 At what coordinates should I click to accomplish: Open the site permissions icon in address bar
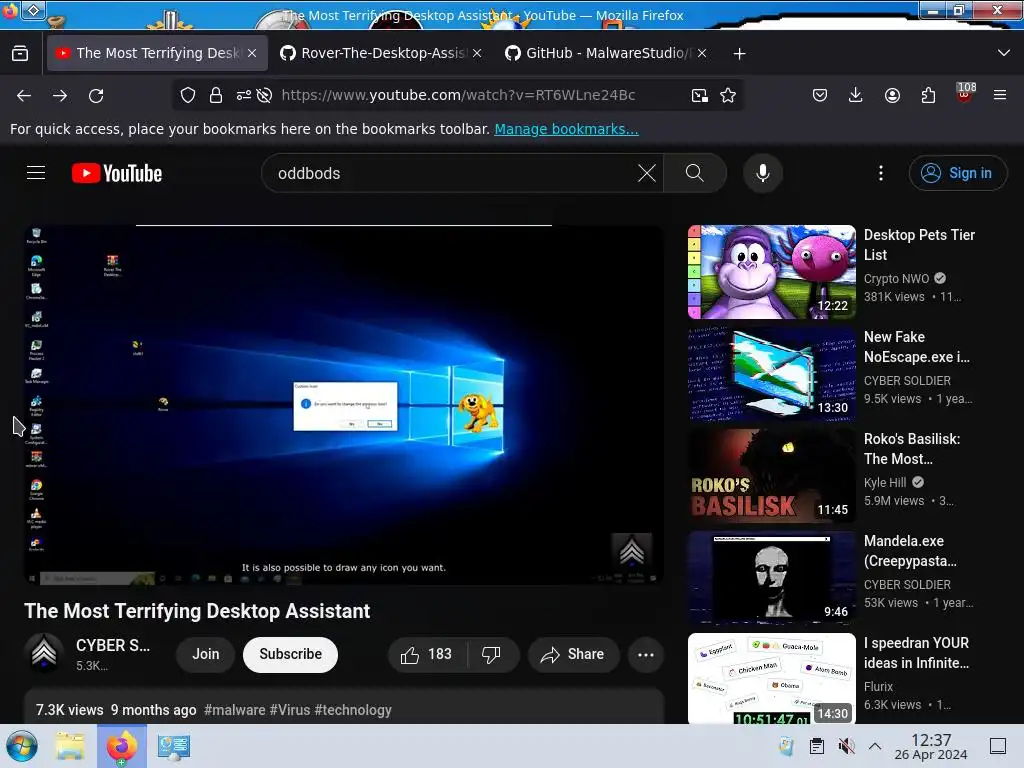click(x=244, y=95)
